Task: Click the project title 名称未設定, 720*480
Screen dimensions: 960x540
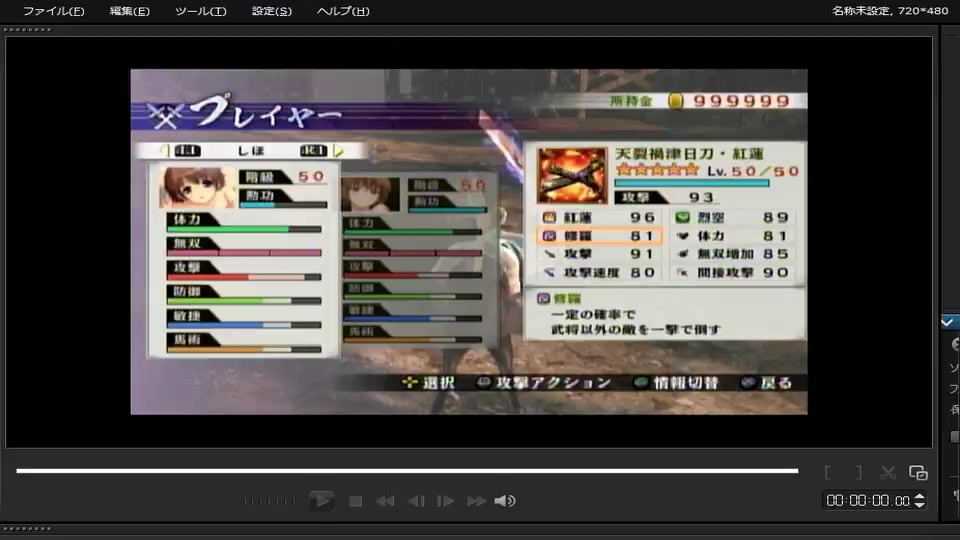Action: (x=890, y=10)
